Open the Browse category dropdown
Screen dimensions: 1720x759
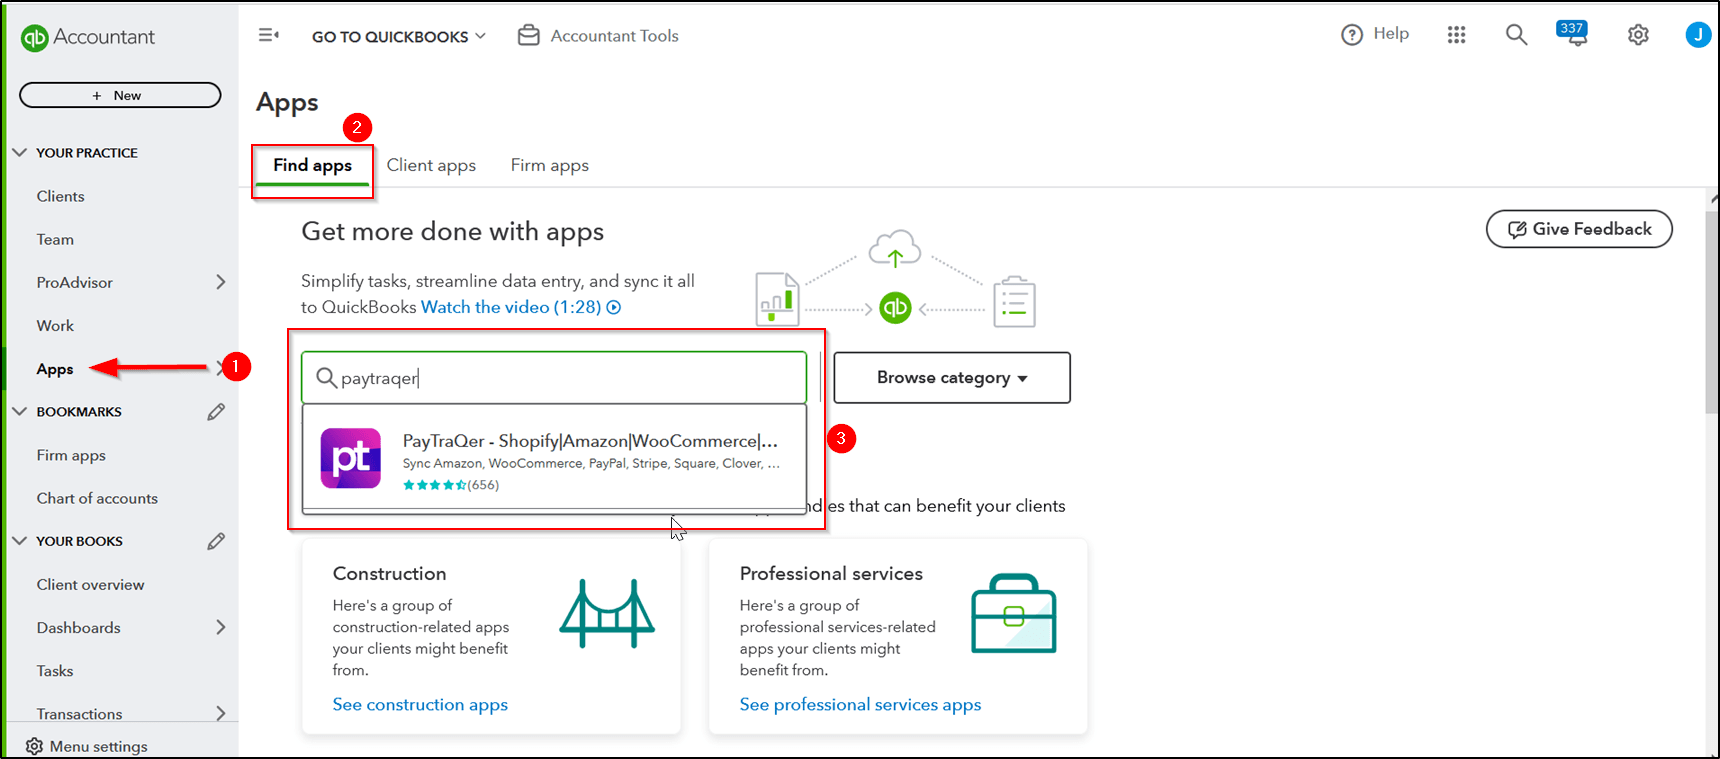(952, 378)
